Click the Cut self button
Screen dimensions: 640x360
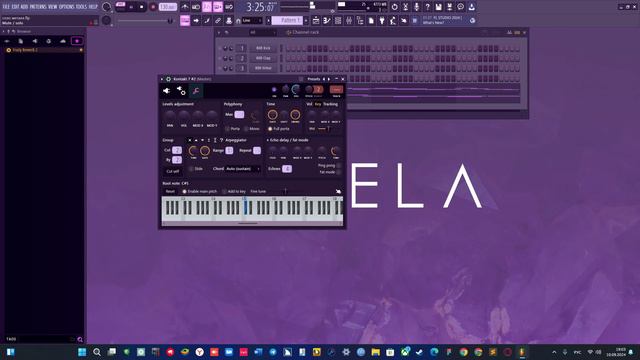[x=173, y=171]
